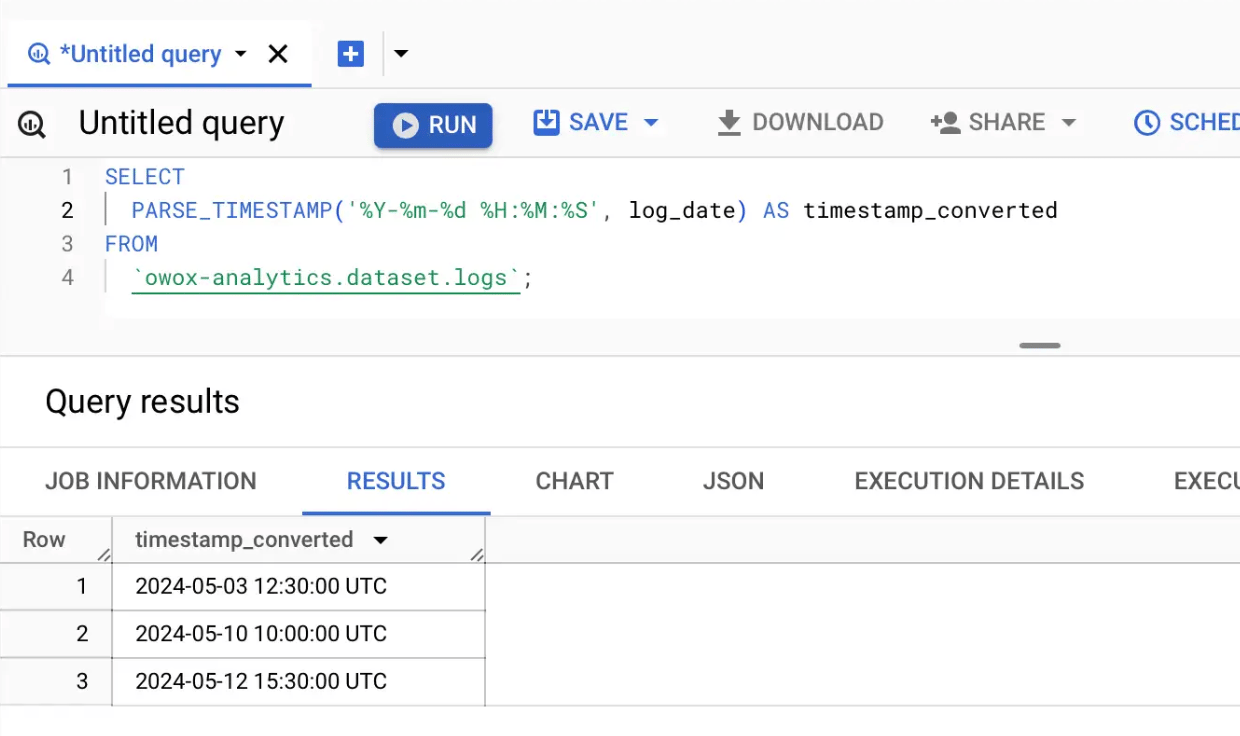Run the query with the RUN button
The image size is (1240, 736).
pos(433,125)
